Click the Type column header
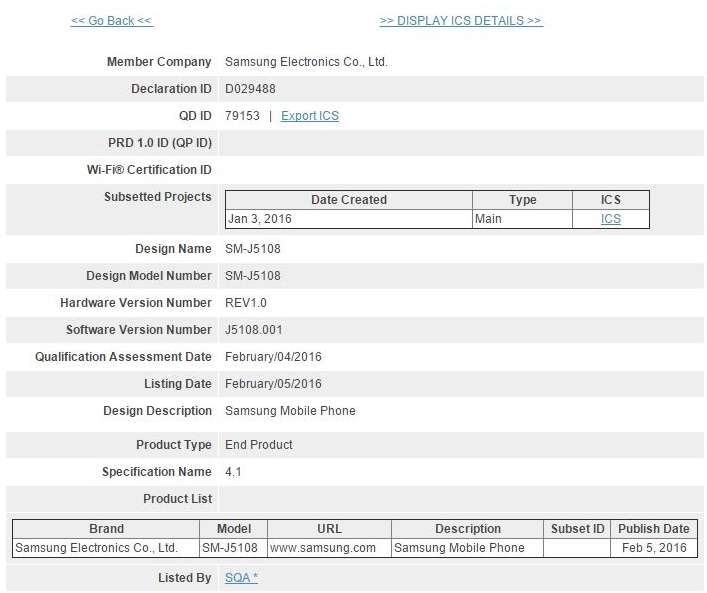 [x=522, y=200]
